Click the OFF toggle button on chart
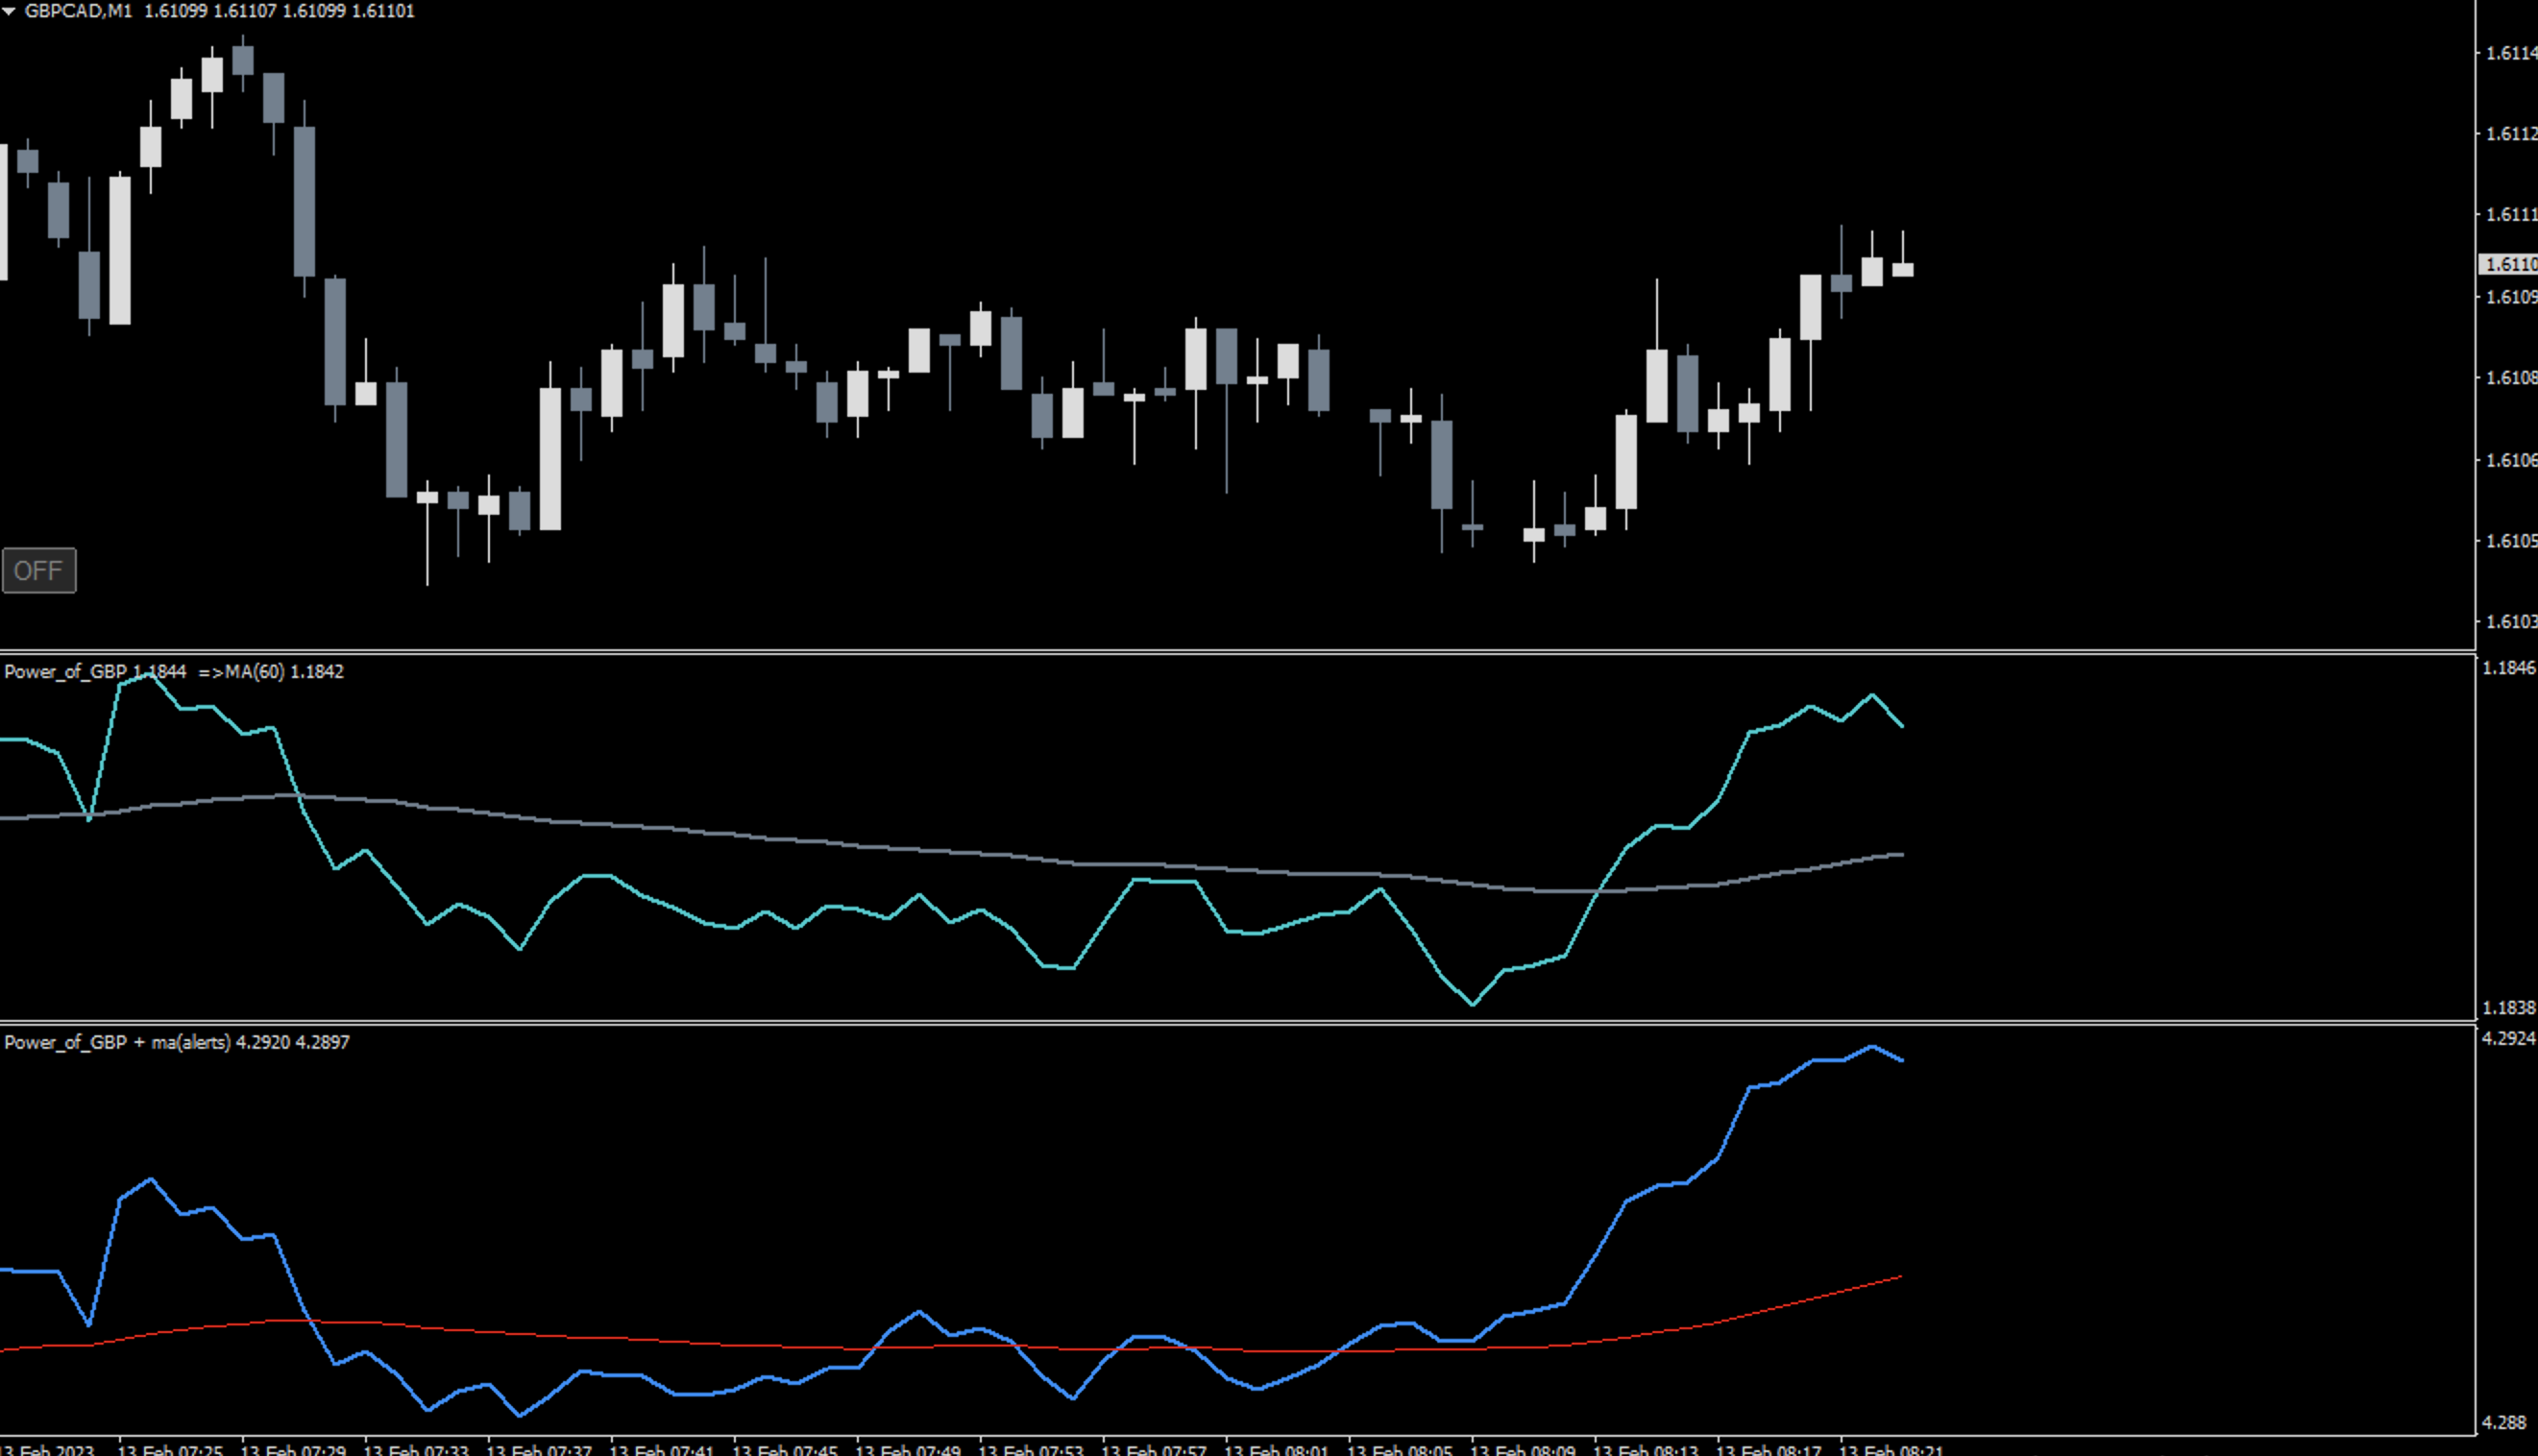 39,570
